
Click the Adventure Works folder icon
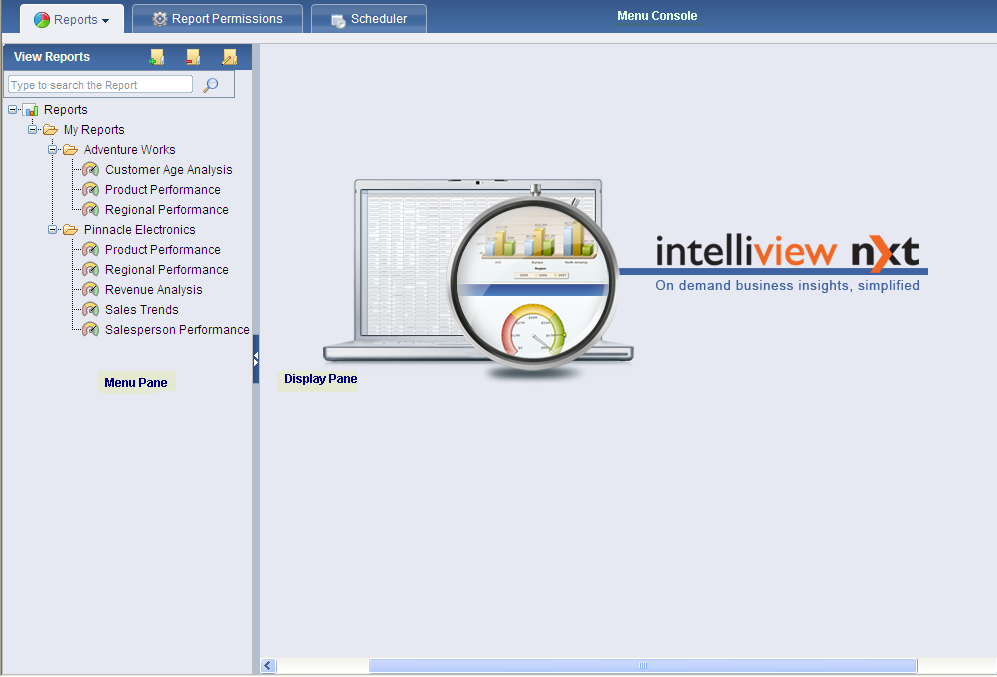(70, 150)
